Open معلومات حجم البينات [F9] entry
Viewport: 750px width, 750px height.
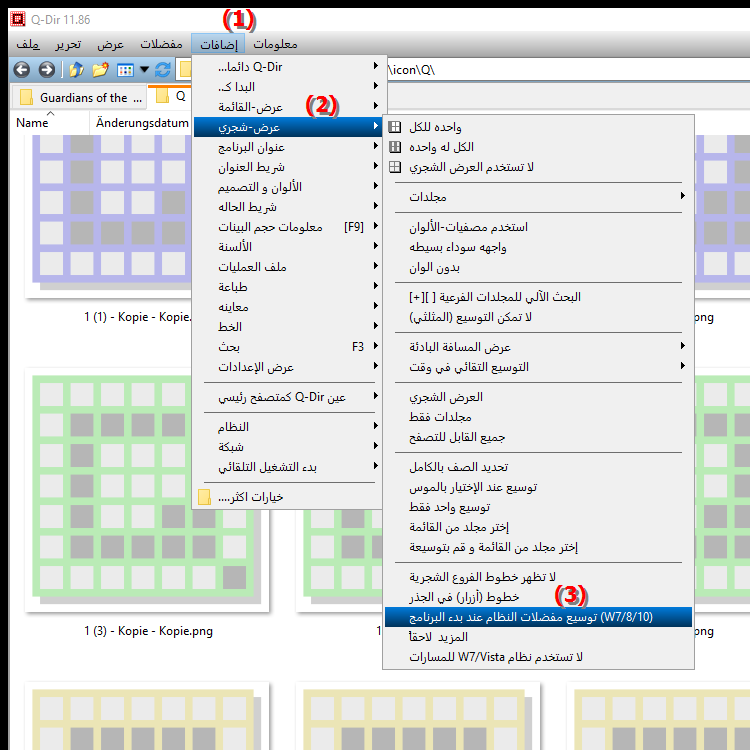[x=287, y=227]
